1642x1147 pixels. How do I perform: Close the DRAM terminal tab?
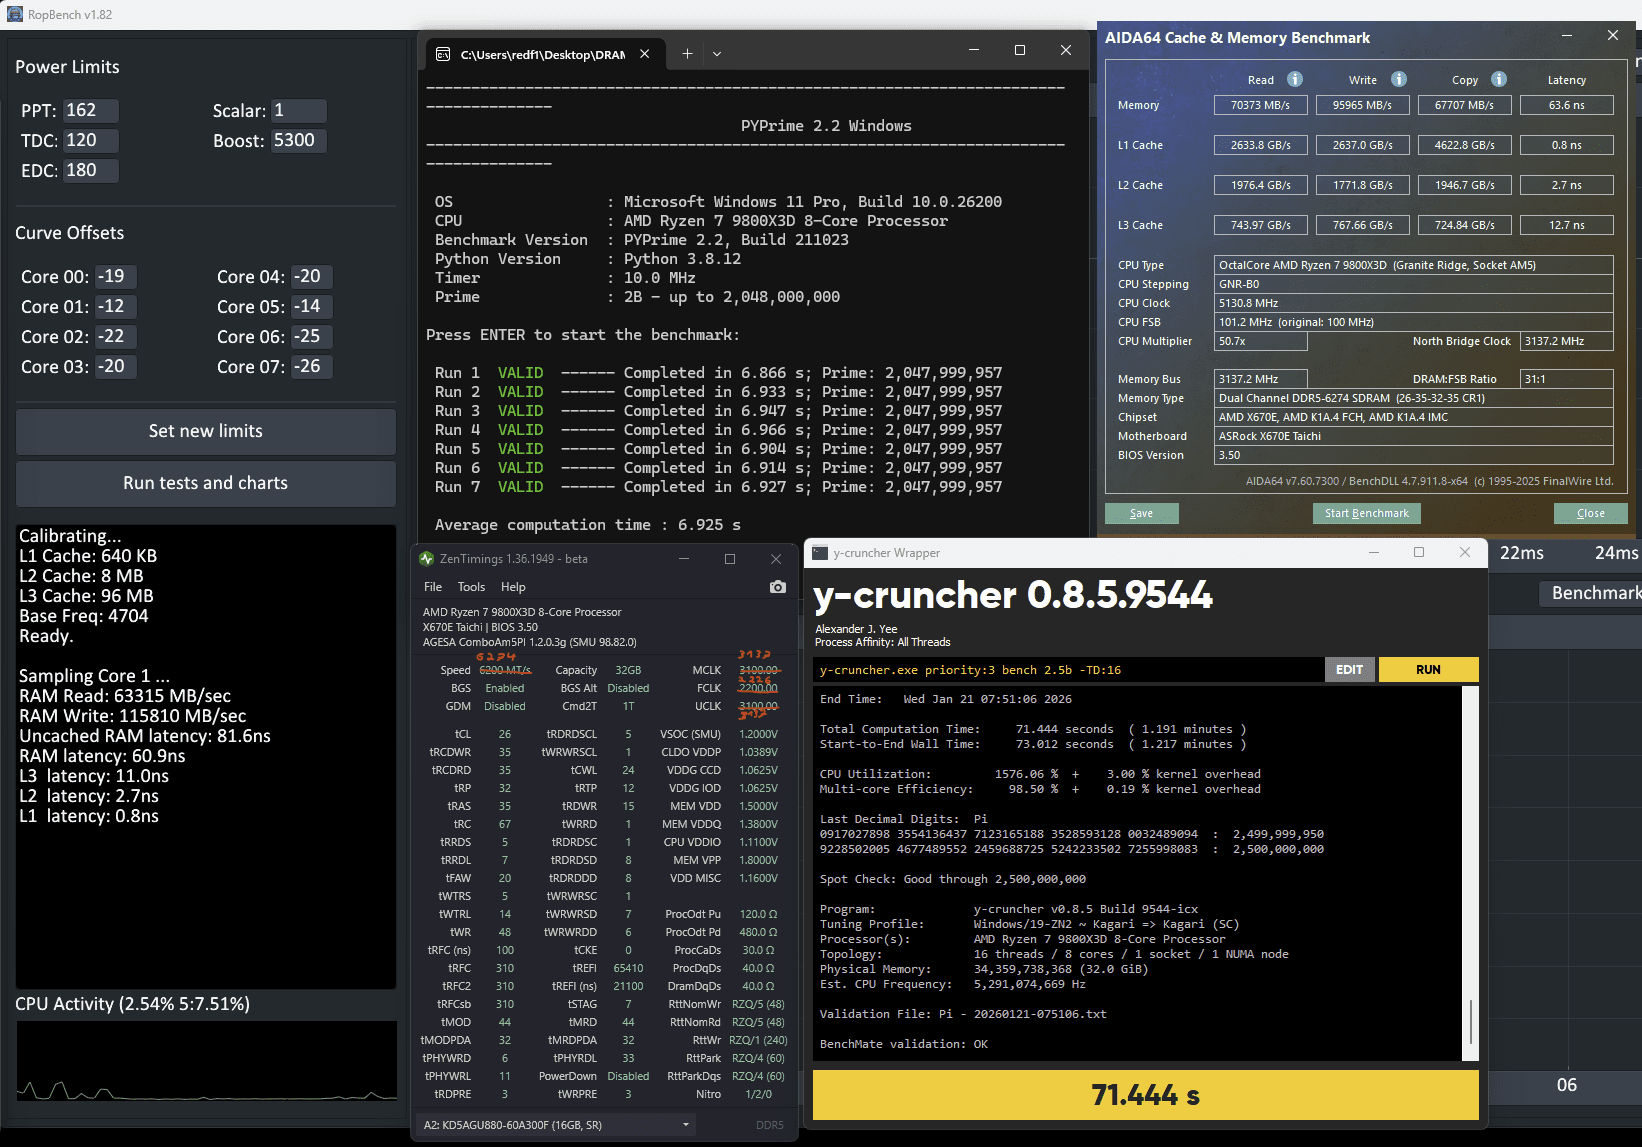tap(645, 54)
